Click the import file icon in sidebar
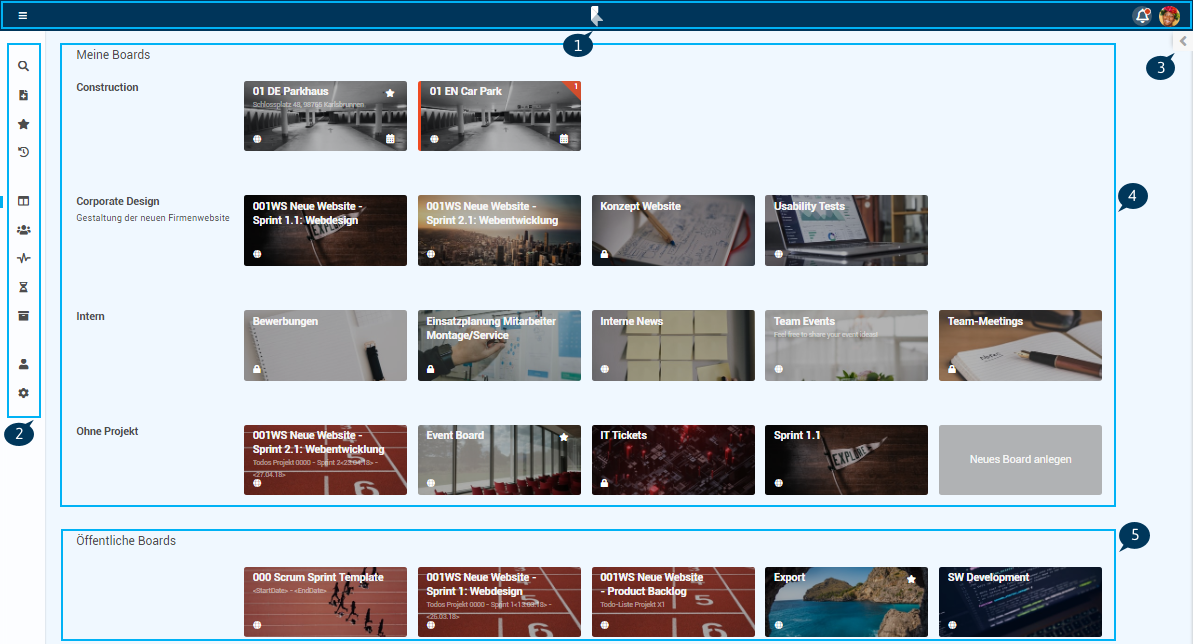 23,95
